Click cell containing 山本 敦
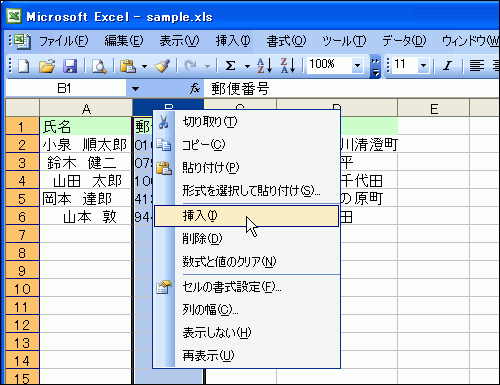The width and height of the screenshot is (500, 385). (x=86, y=216)
